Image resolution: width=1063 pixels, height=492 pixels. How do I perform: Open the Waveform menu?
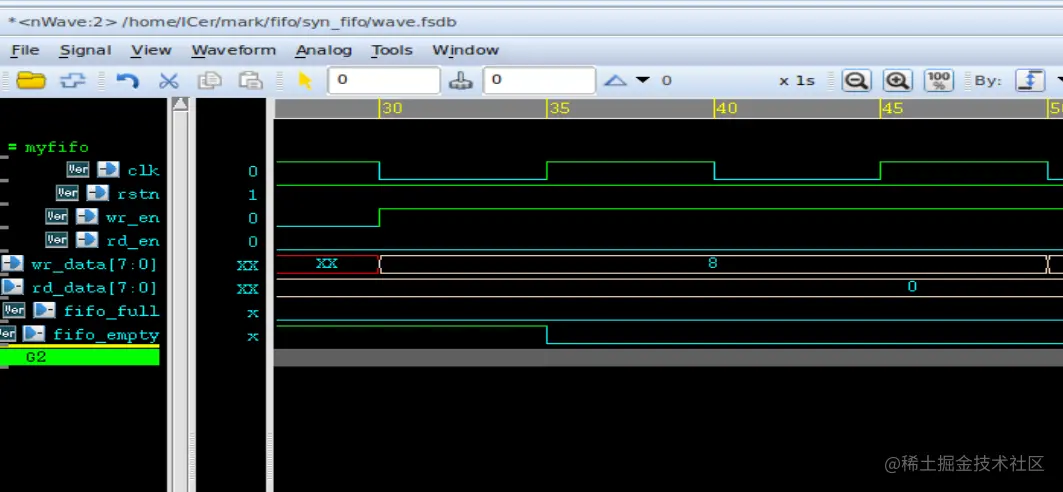click(x=234, y=50)
